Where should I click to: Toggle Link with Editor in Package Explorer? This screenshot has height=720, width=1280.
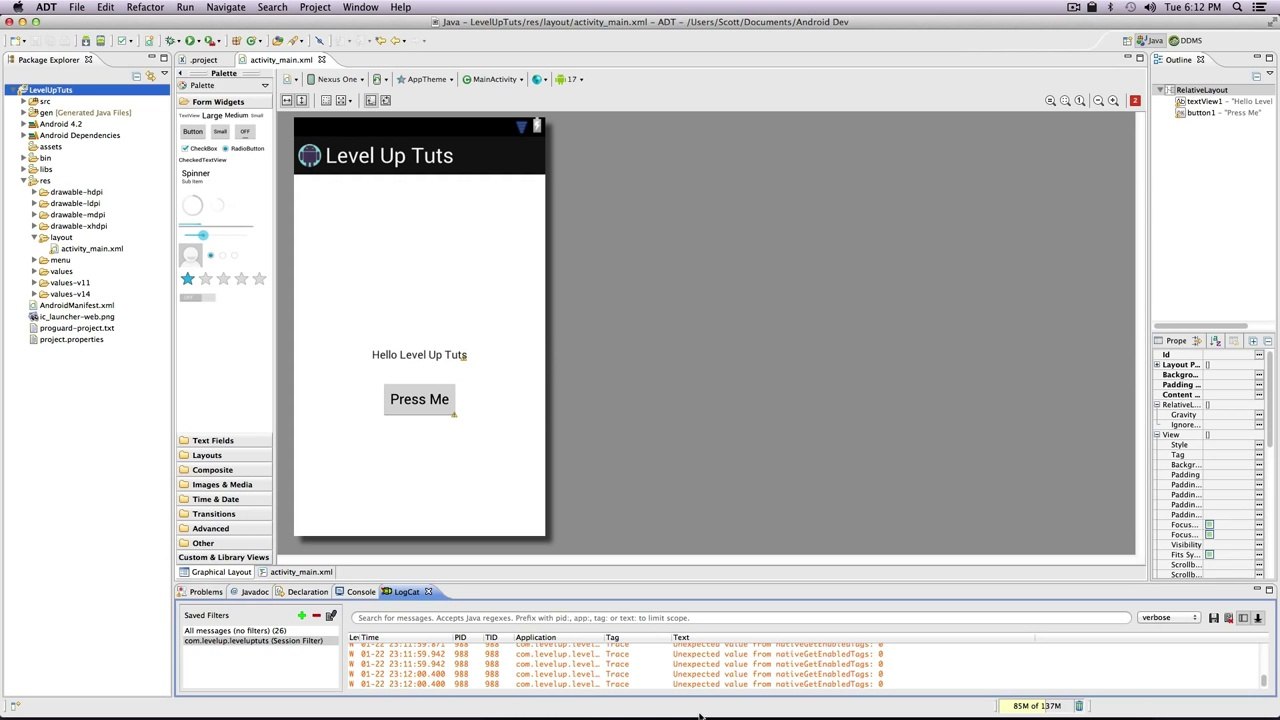pyautogui.click(x=150, y=76)
